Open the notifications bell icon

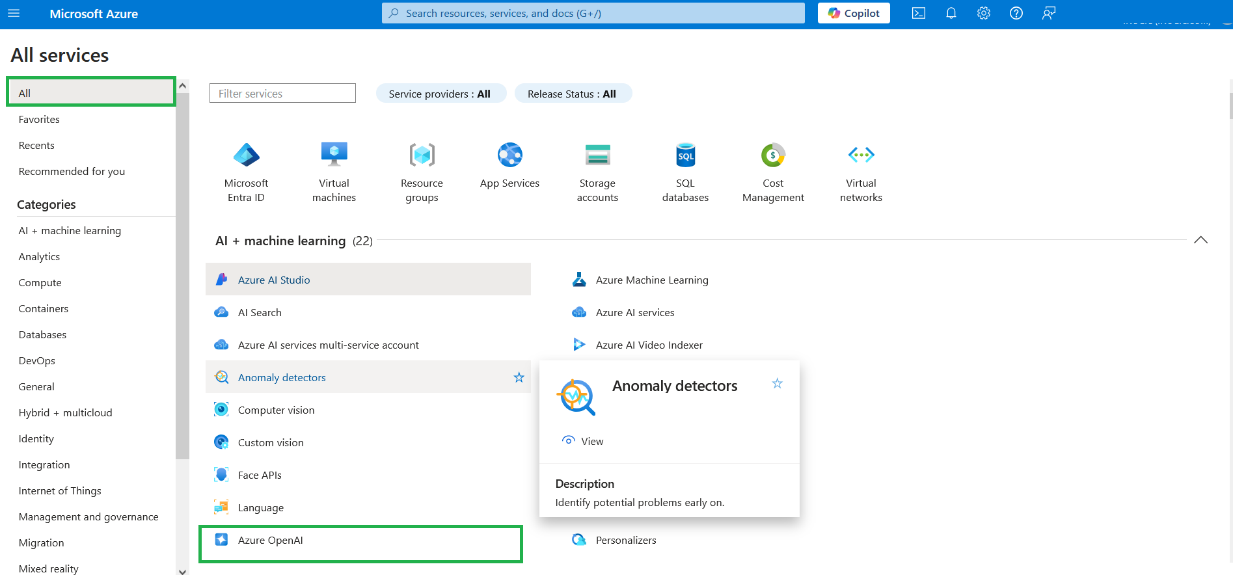951,13
